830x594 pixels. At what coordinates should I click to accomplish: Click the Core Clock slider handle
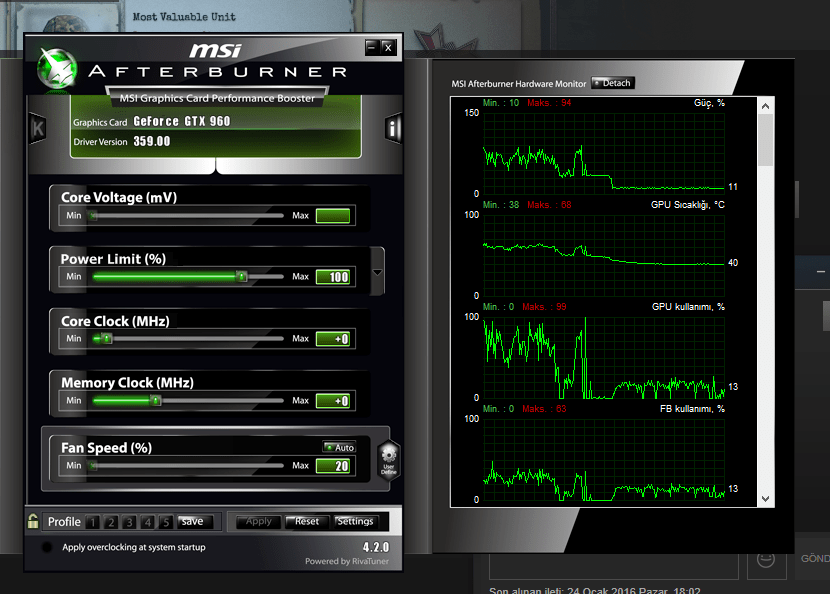pyautogui.click(x=106, y=338)
